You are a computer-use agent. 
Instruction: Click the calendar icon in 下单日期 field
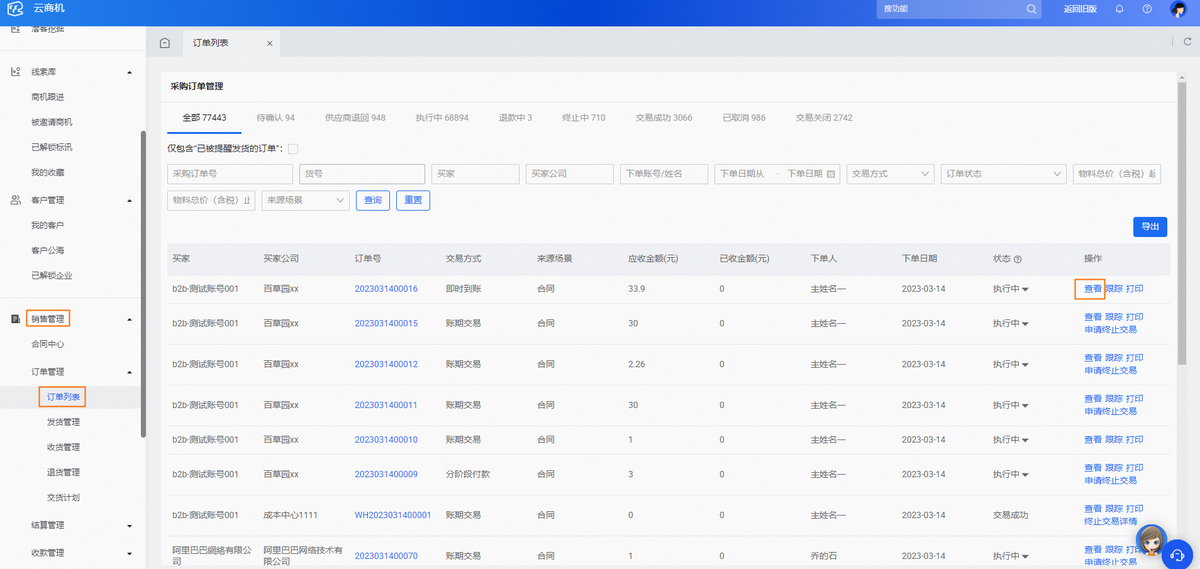click(831, 174)
